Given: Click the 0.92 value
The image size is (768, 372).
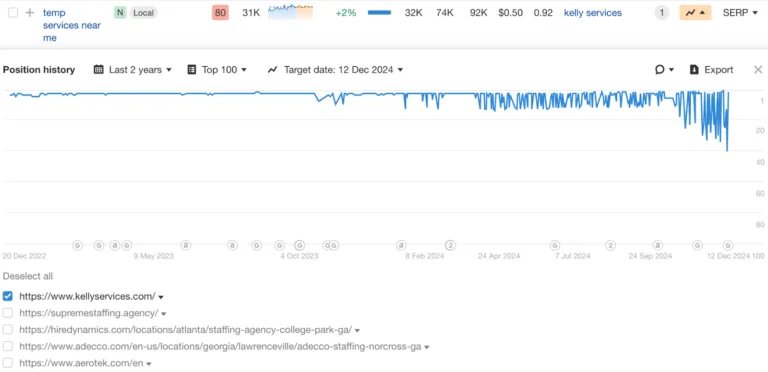Looking at the screenshot, I should [543, 13].
